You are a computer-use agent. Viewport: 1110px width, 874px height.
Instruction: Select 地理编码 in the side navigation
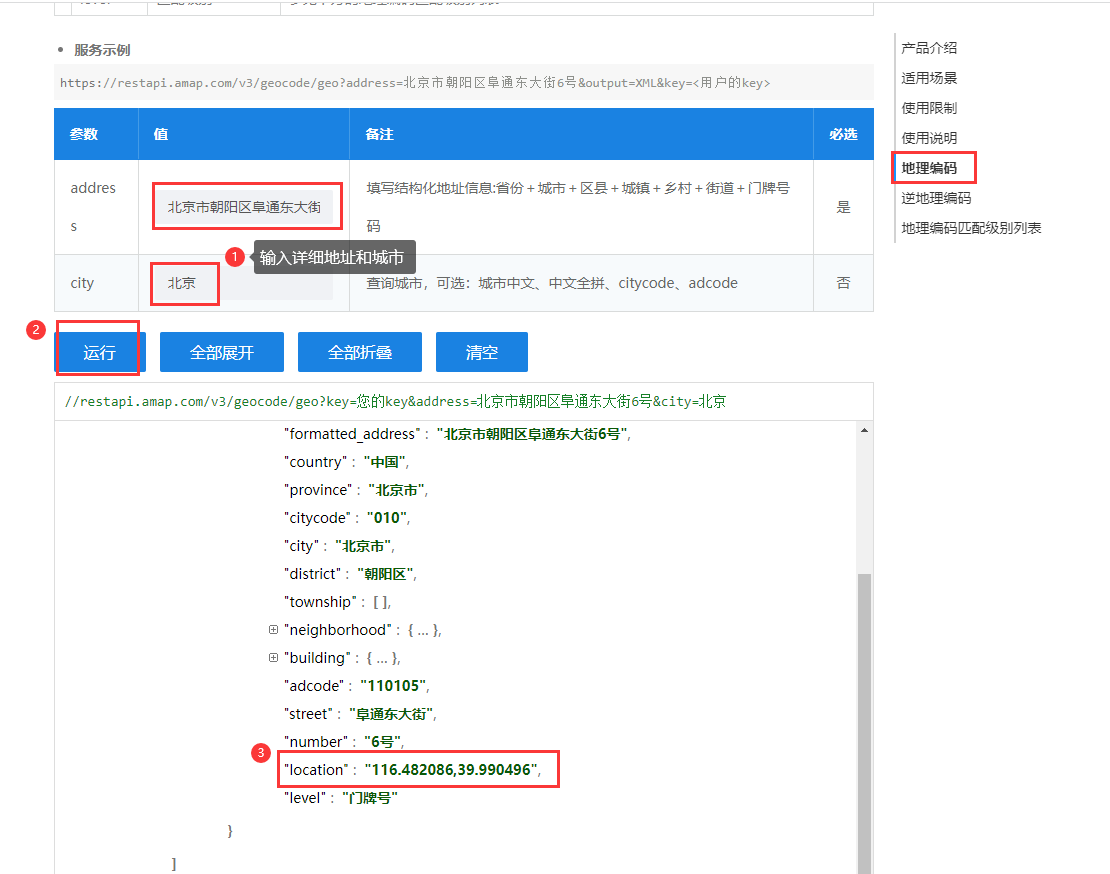(929, 168)
